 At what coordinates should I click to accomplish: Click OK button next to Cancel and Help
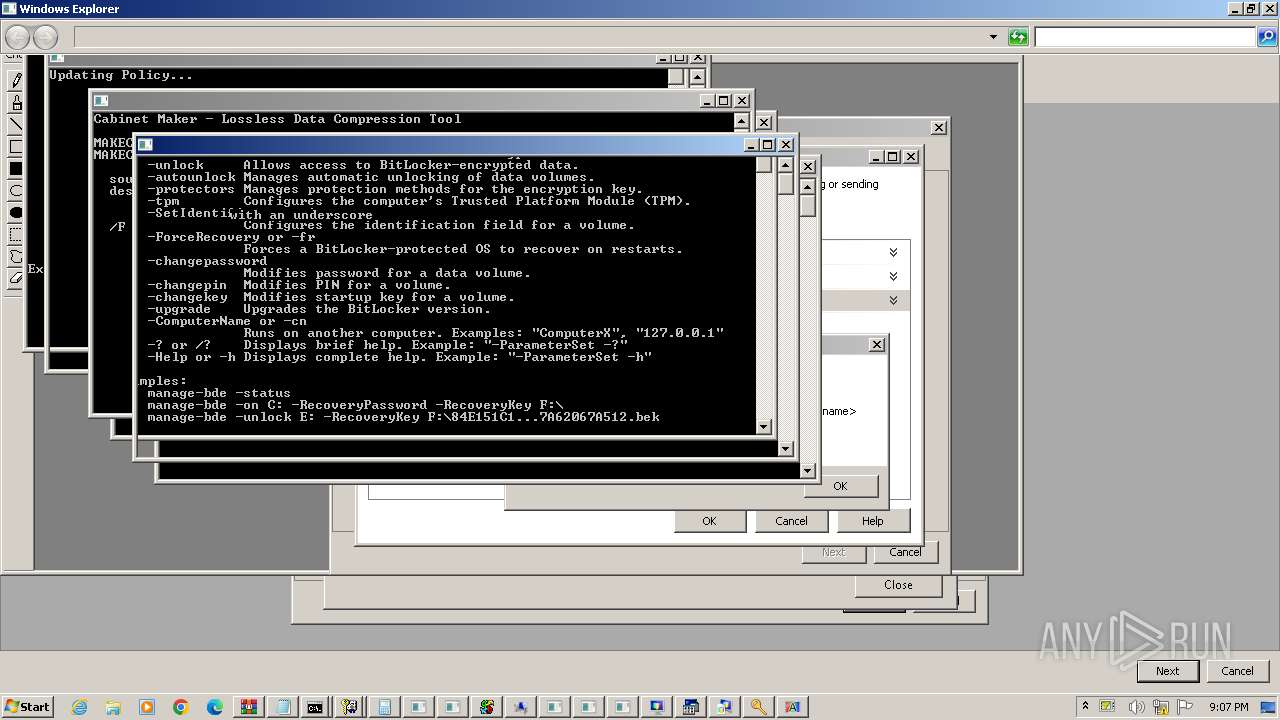click(709, 521)
